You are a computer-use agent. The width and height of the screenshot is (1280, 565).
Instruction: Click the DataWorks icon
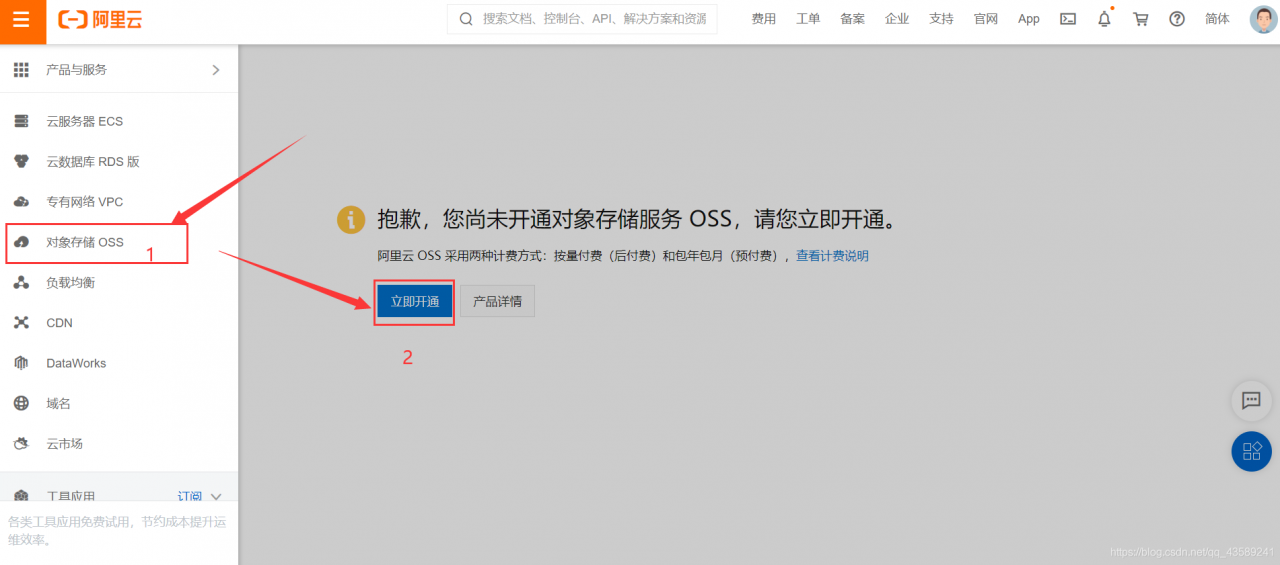[x=21, y=363]
